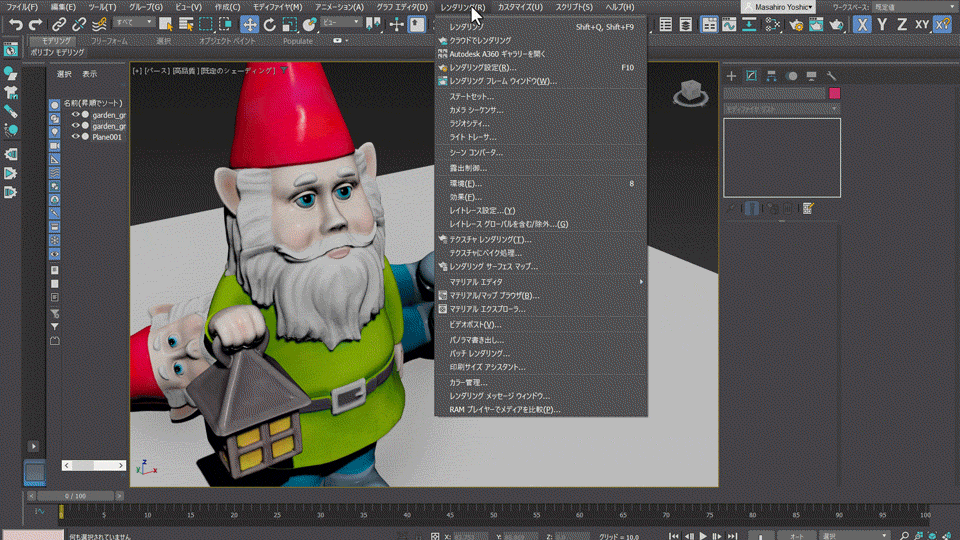Click the Undo arrow icon
Image resolution: width=960 pixels, height=540 pixels.
coord(15,24)
